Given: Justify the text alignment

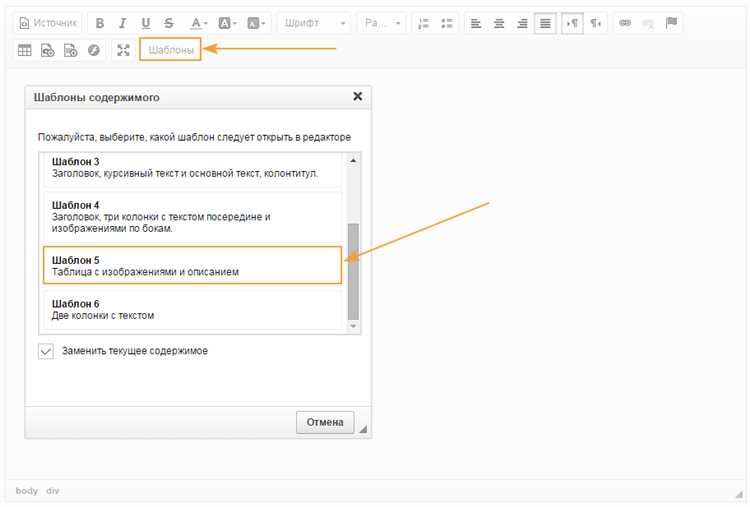Looking at the screenshot, I should (545, 23).
